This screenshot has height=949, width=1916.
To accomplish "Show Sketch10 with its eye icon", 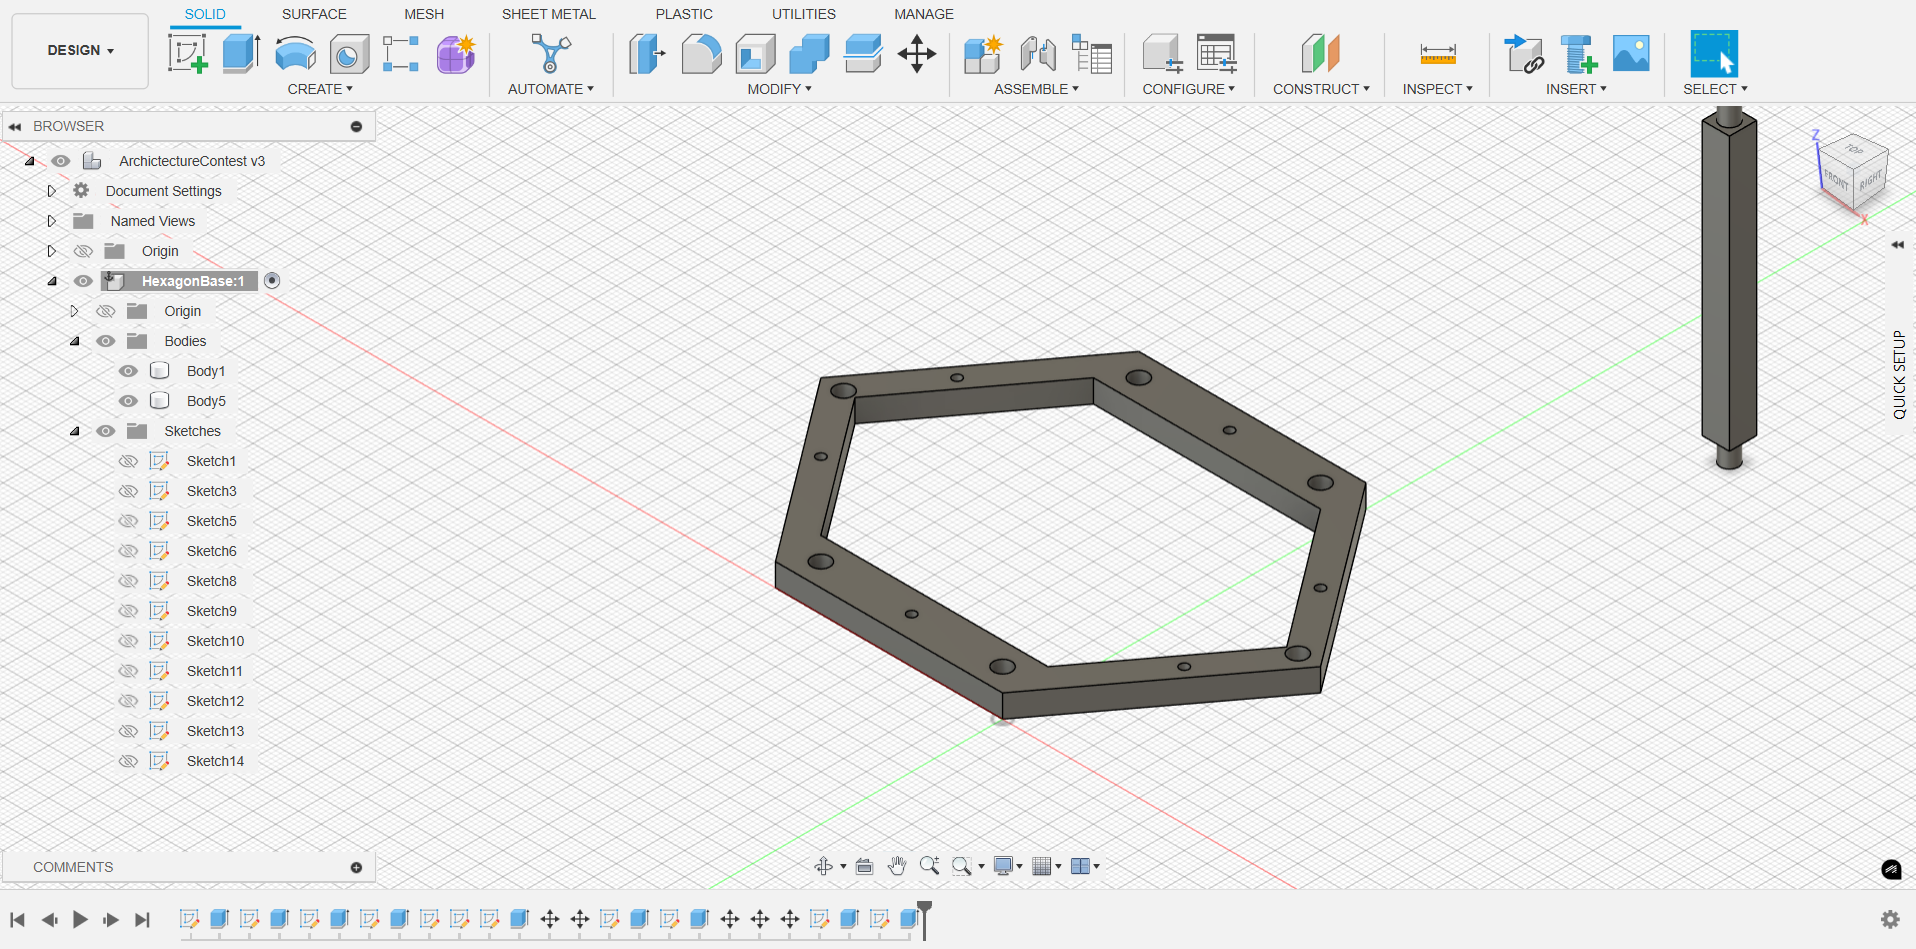I will 128,641.
